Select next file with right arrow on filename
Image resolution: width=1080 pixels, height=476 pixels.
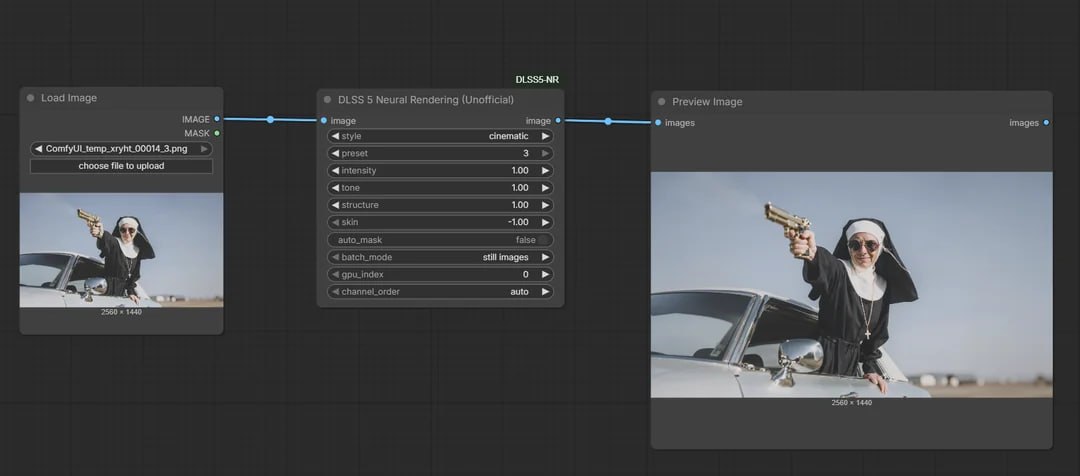[204, 149]
